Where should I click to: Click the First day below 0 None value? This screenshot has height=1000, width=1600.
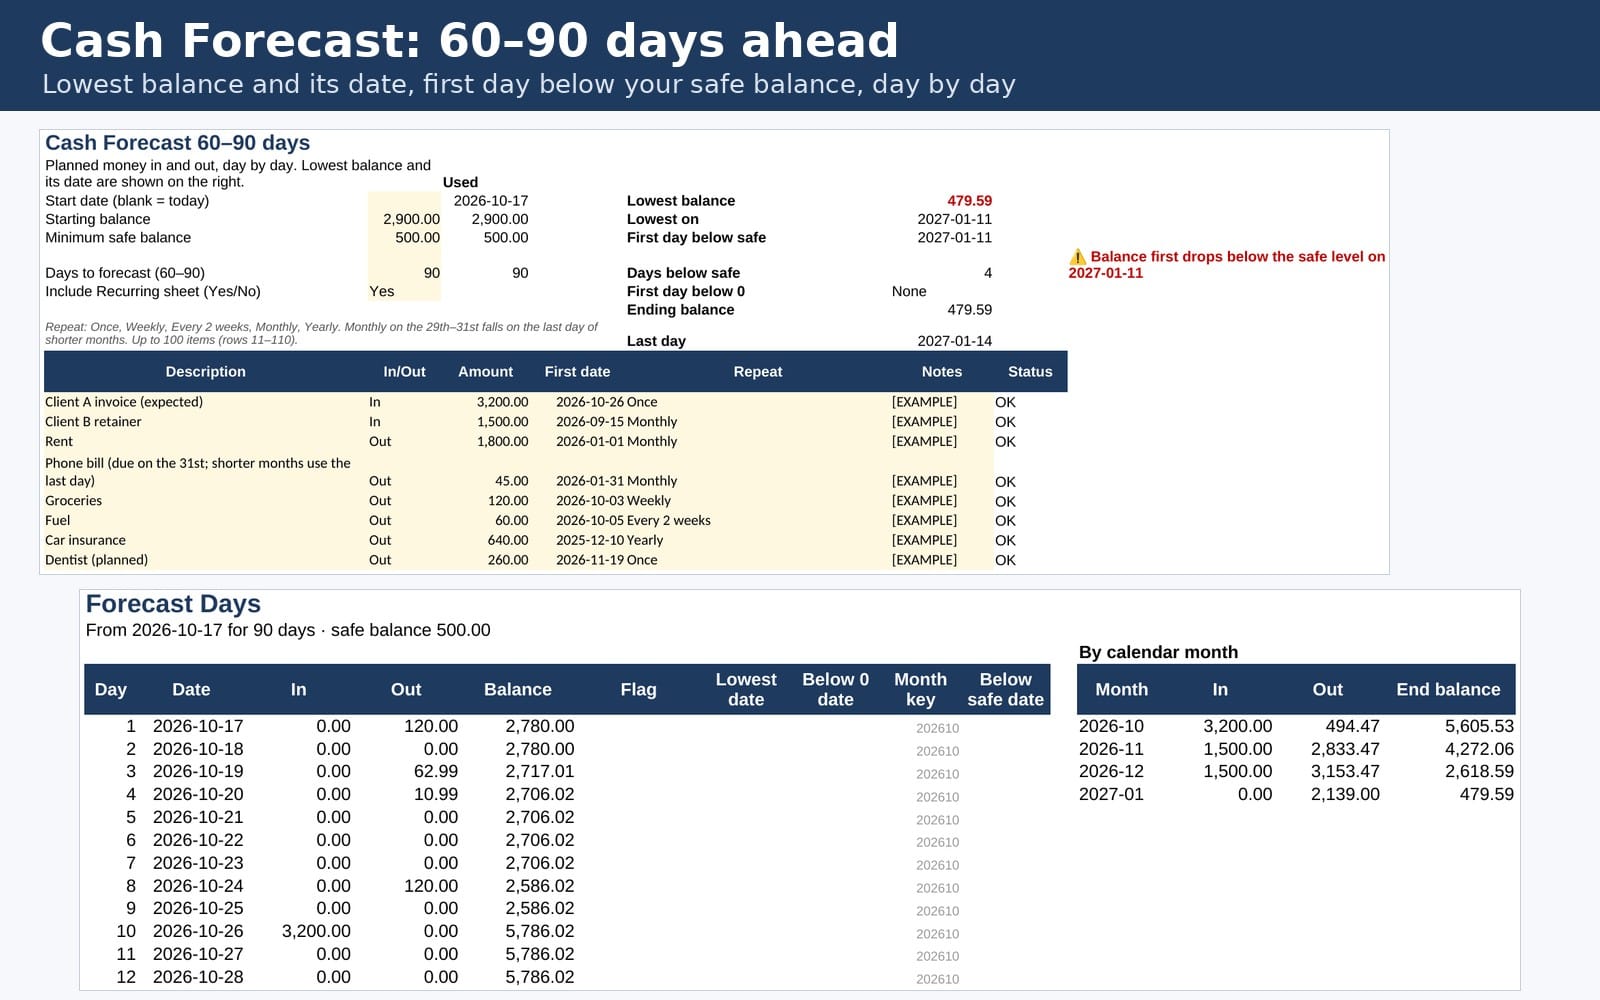point(909,292)
